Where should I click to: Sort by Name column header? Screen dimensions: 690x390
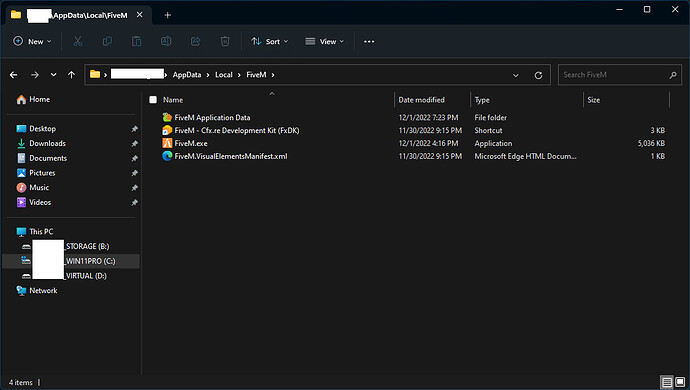pyautogui.click(x=173, y=100)
